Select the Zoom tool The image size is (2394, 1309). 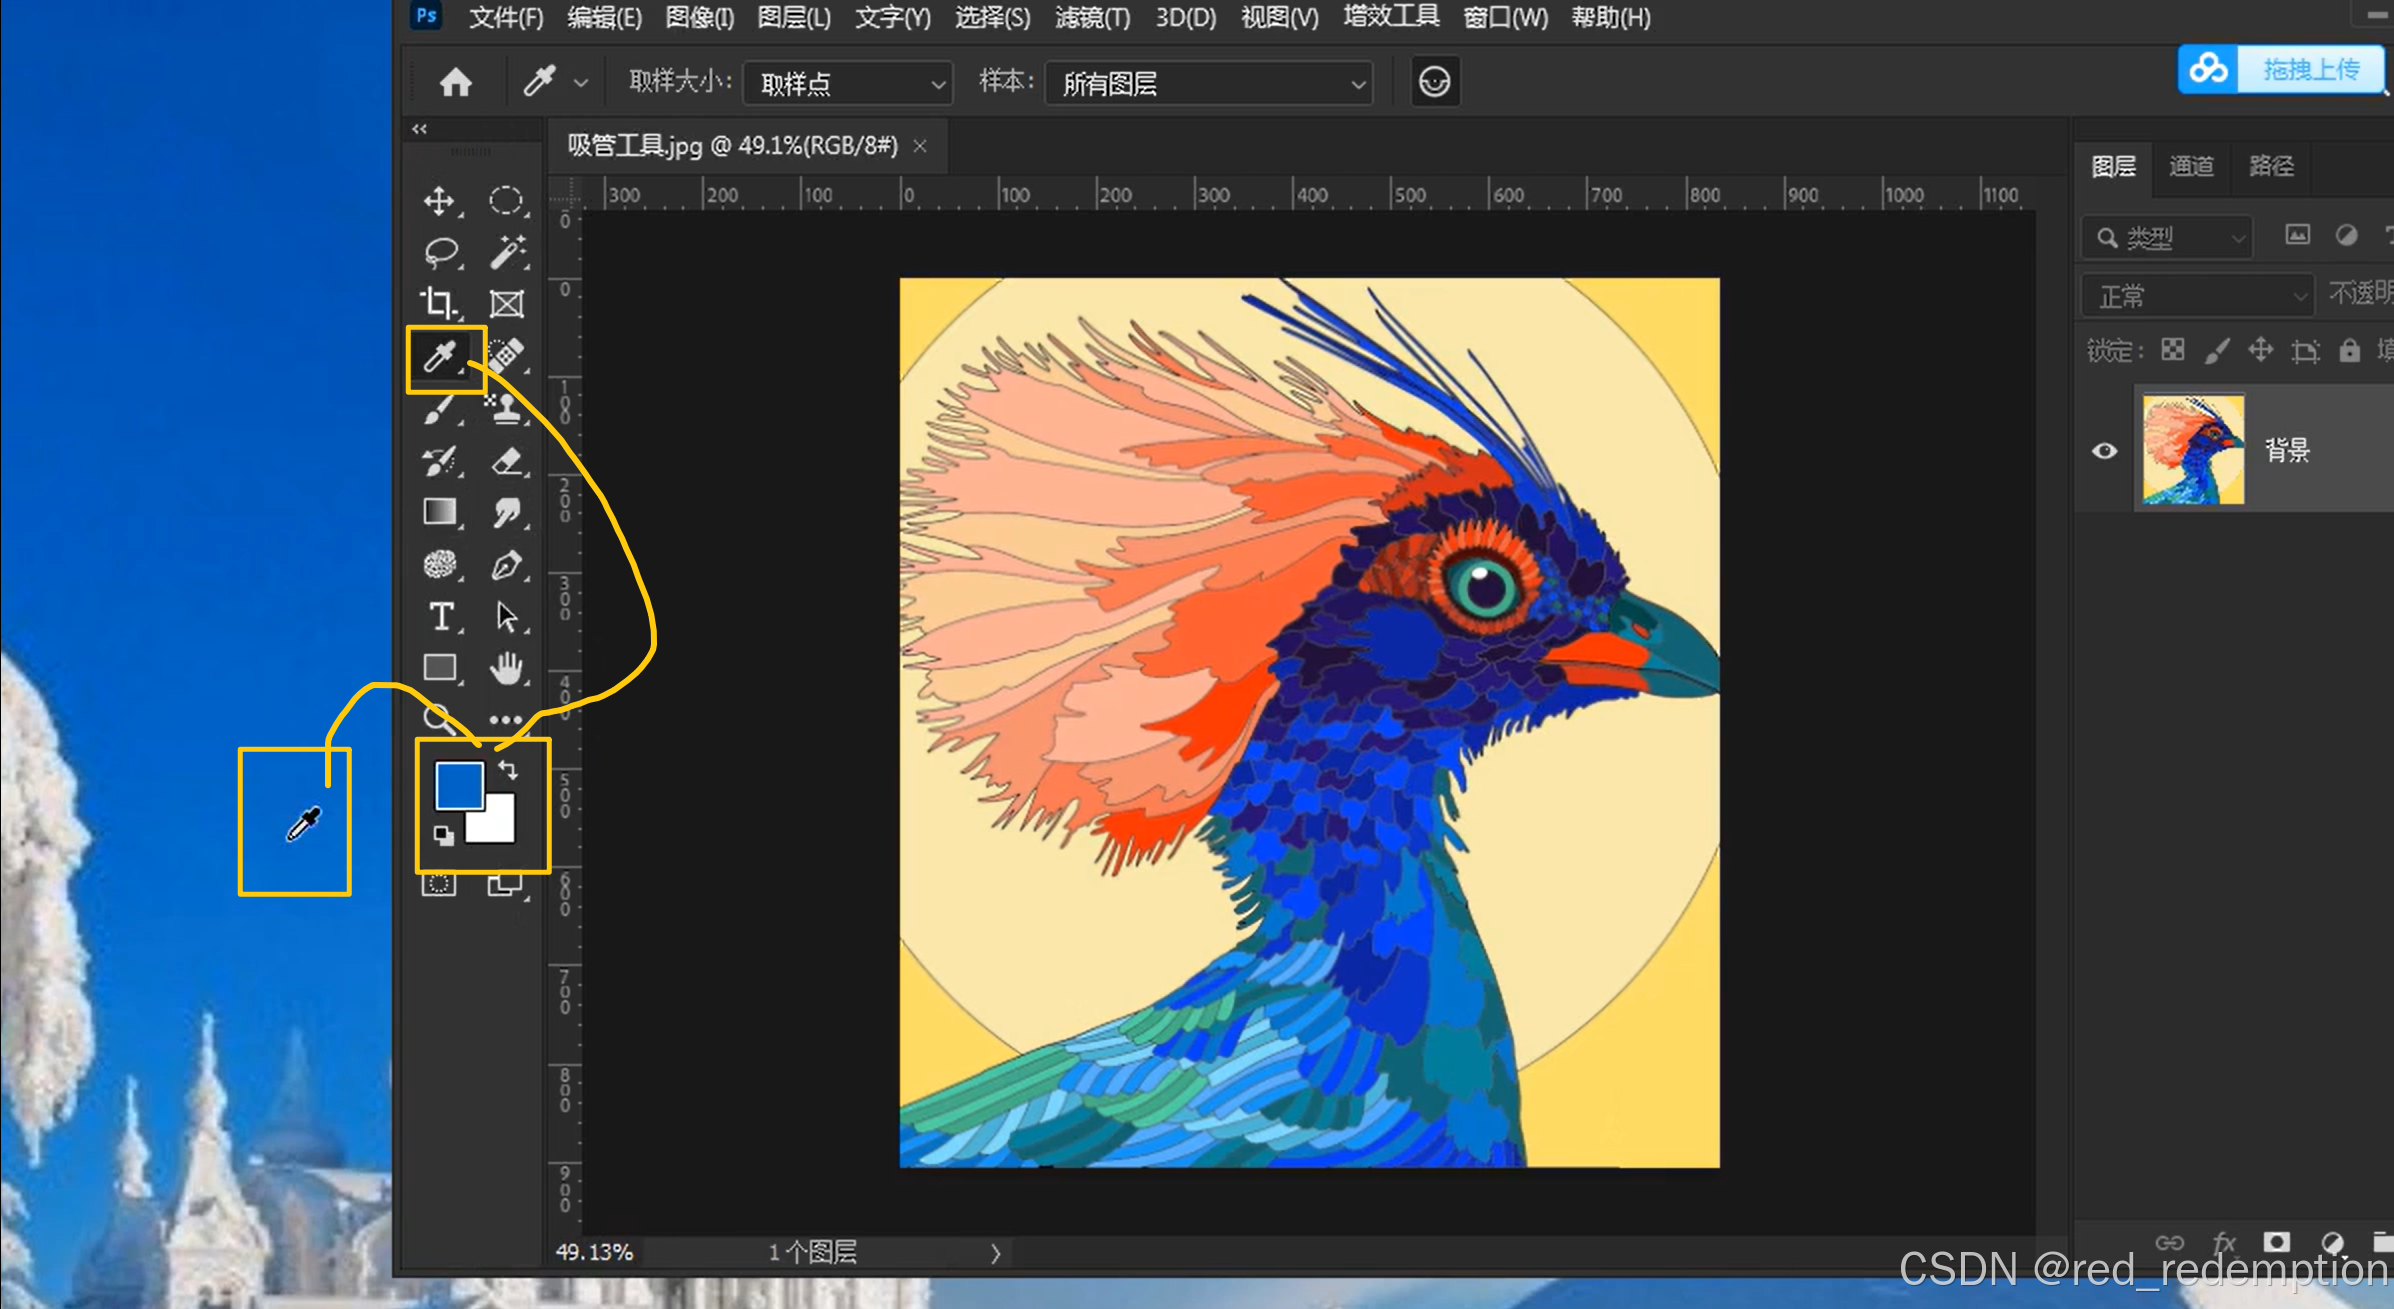point(438,717)
